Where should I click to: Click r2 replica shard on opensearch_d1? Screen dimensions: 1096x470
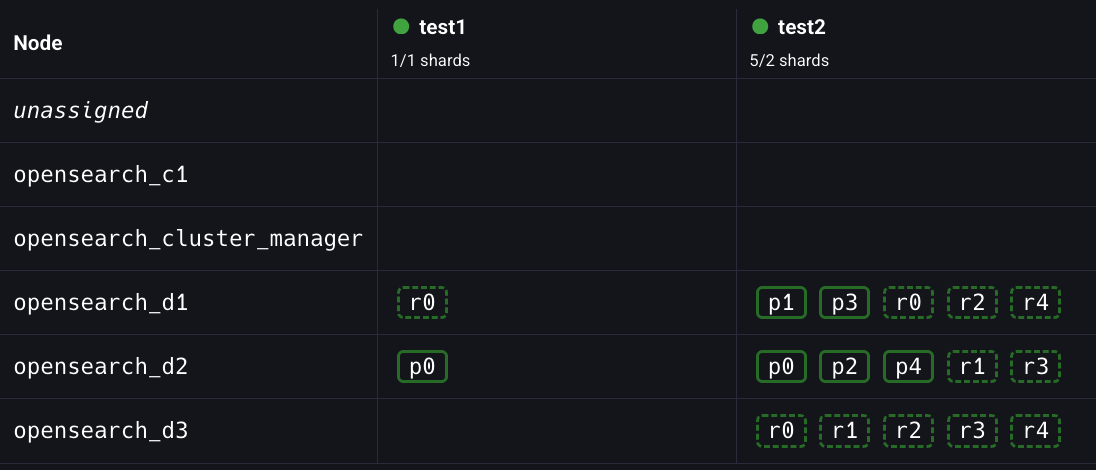pos(972,302)
